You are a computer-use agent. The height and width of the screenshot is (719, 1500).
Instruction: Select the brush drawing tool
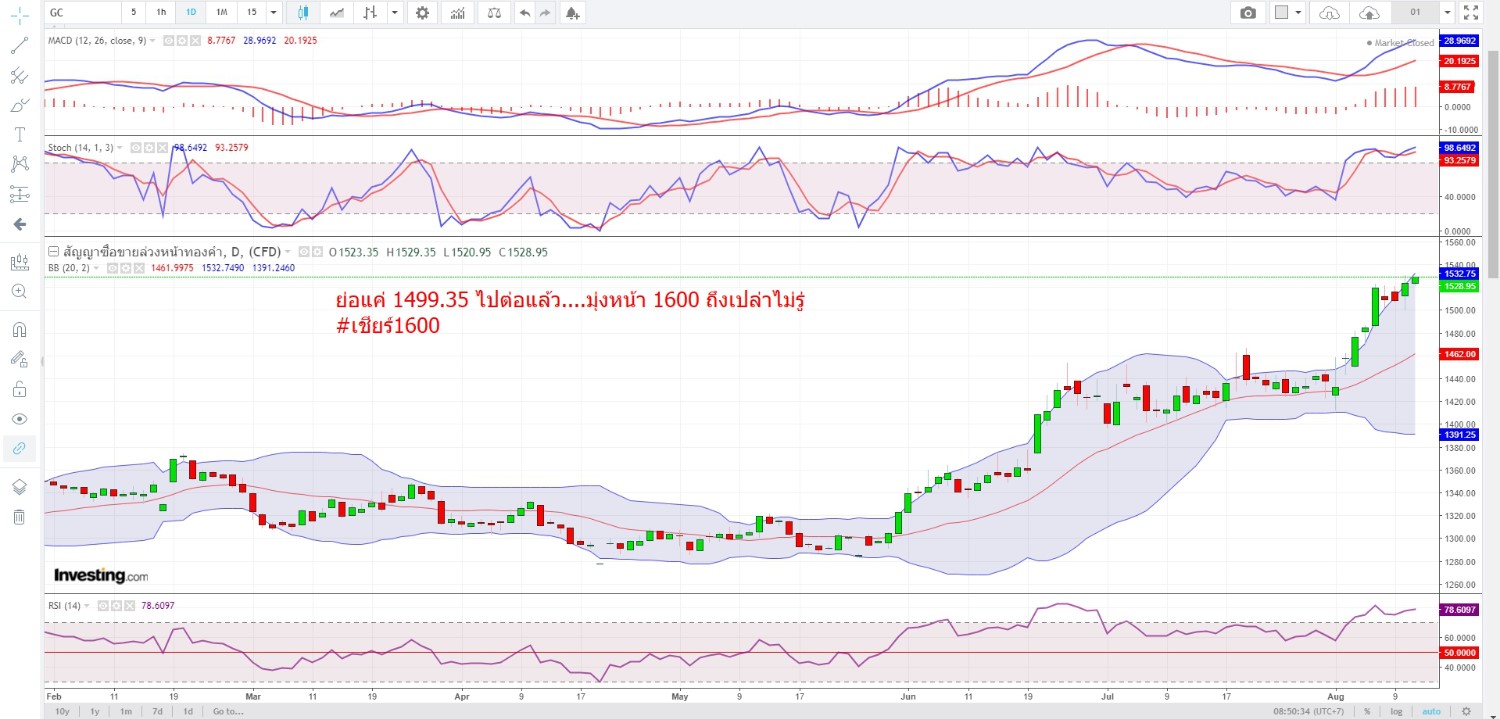(19, 105)
